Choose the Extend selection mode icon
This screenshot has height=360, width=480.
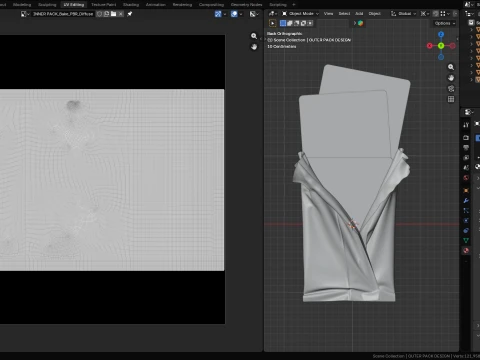290,23
